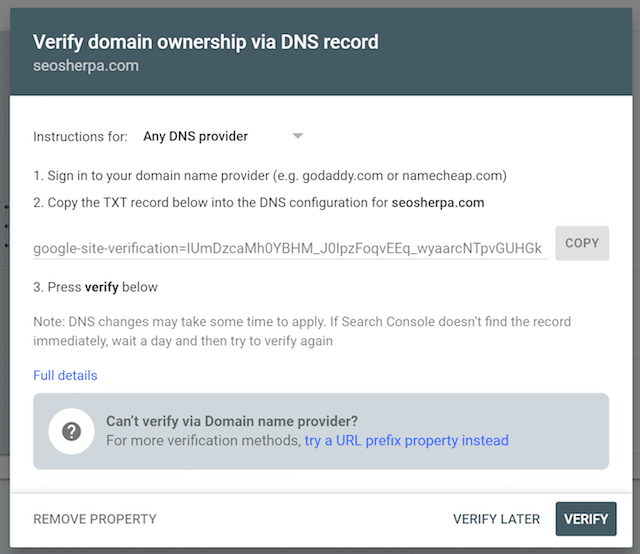The image size is (640, 554).
Task: Select the "Any DNS provider" combo box text
Action: pyautogui.click(x=196, y=136)
